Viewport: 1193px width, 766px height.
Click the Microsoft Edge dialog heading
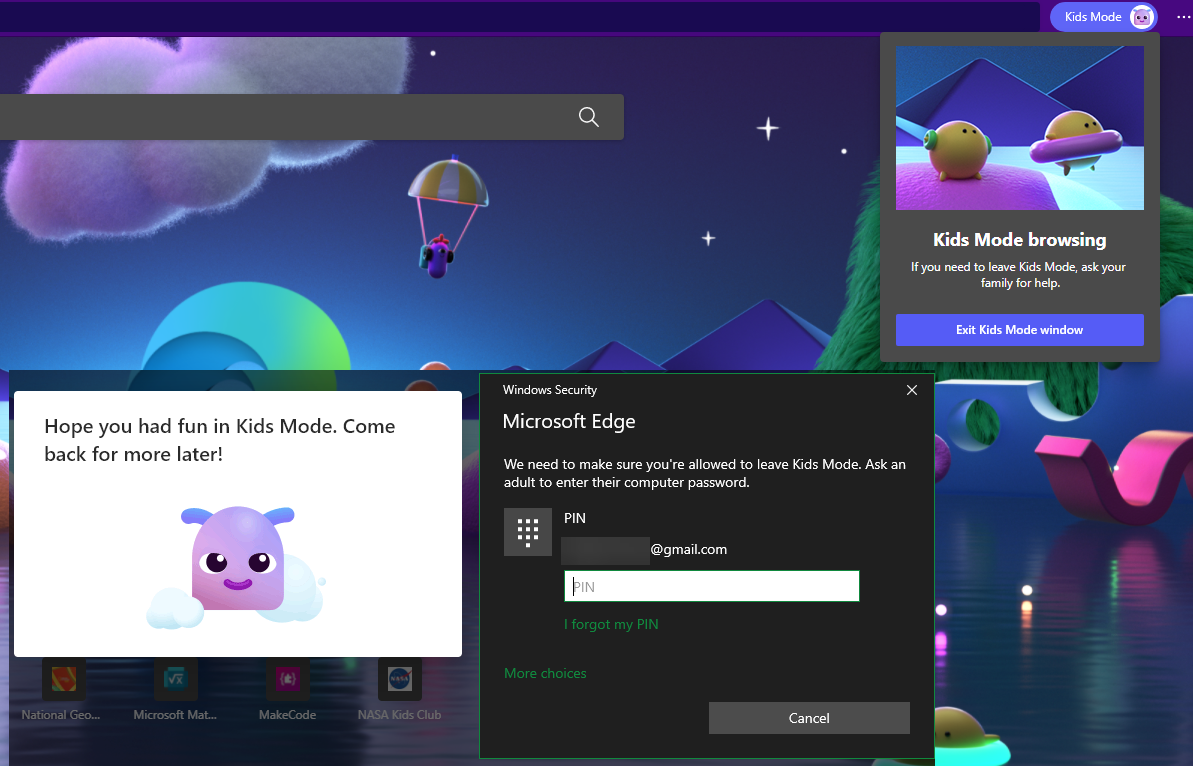coord(568,421)
